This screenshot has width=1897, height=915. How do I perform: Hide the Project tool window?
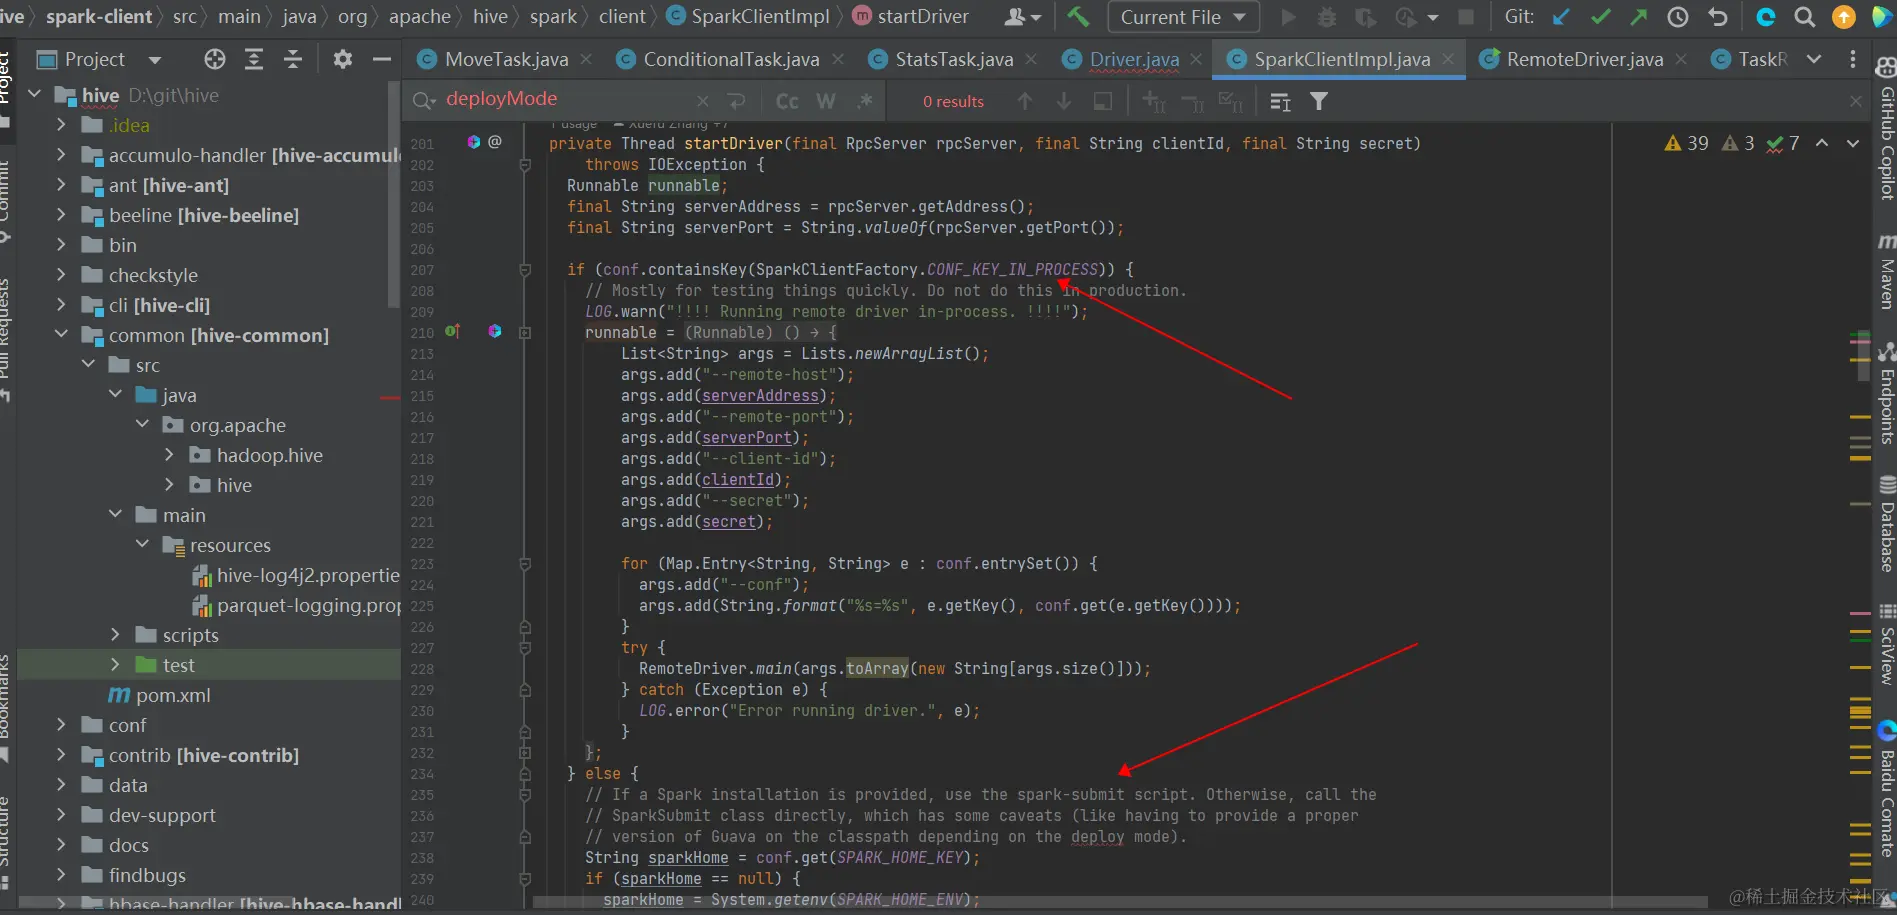click(381, 59)
